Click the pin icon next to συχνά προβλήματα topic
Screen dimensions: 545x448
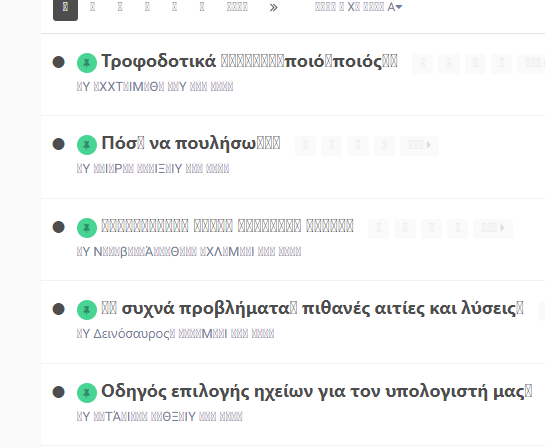87,310
